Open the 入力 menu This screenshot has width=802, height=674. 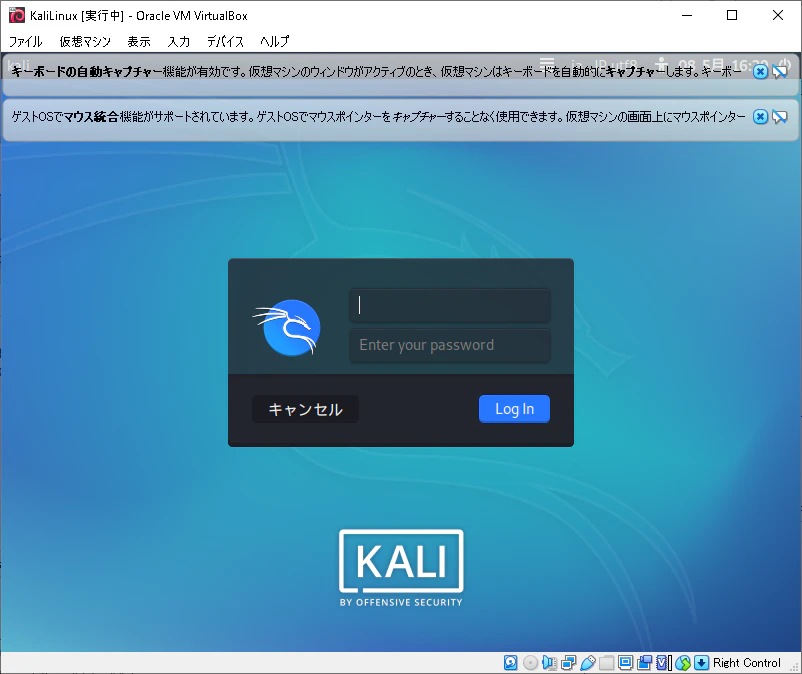[x=179, y=41]
